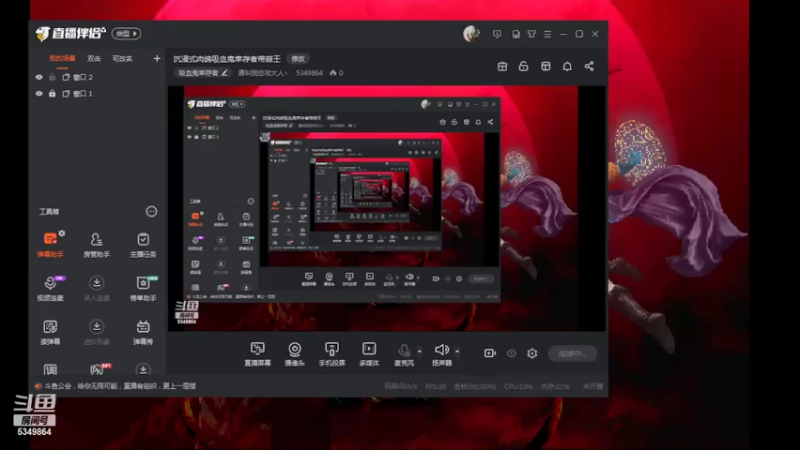Image resolution: width=800 pixels, height=450 pixels.
Task: Select the 窗口 2 source row
Action: point(97,77)
